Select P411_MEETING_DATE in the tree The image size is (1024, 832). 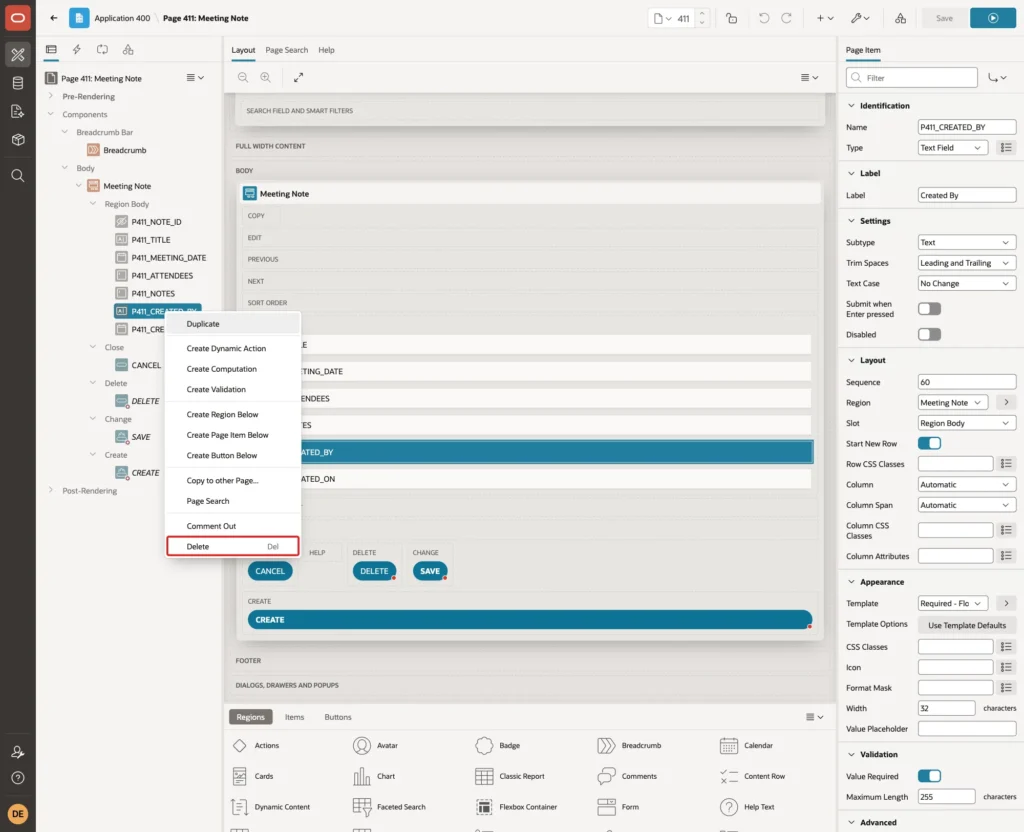click(x=168, y=258)
